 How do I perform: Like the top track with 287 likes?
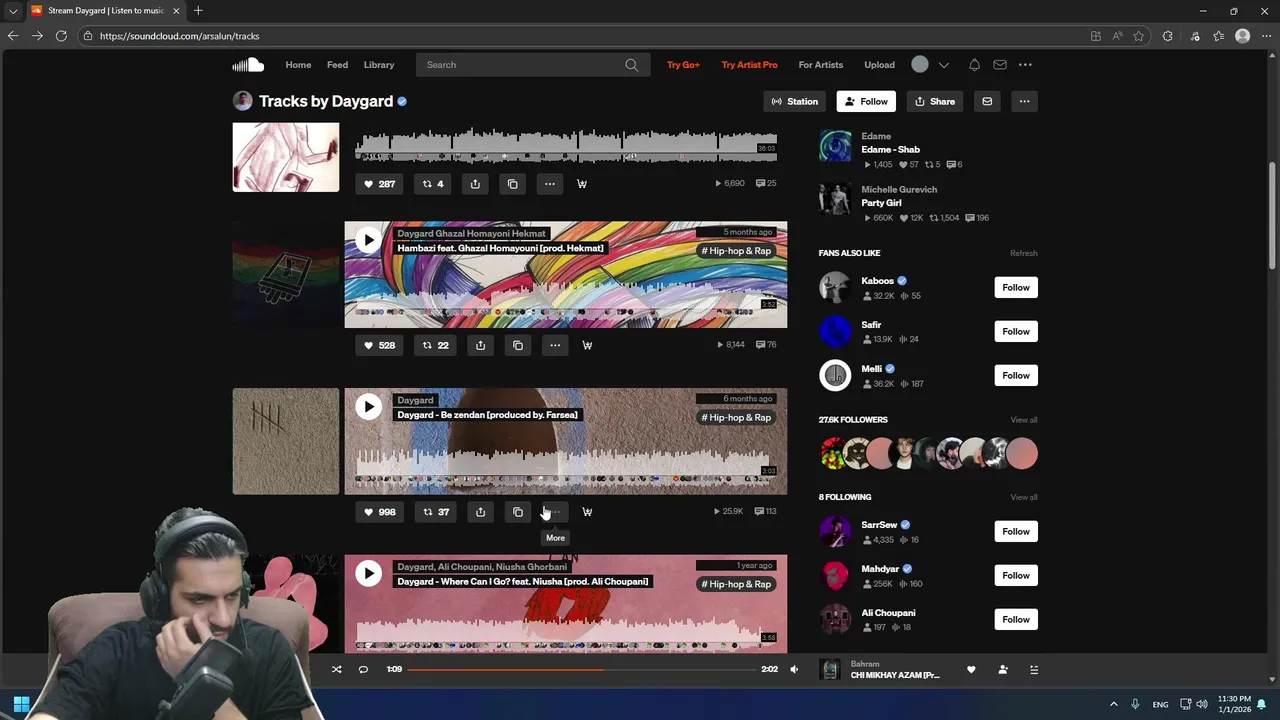click(x=379, y=184)
